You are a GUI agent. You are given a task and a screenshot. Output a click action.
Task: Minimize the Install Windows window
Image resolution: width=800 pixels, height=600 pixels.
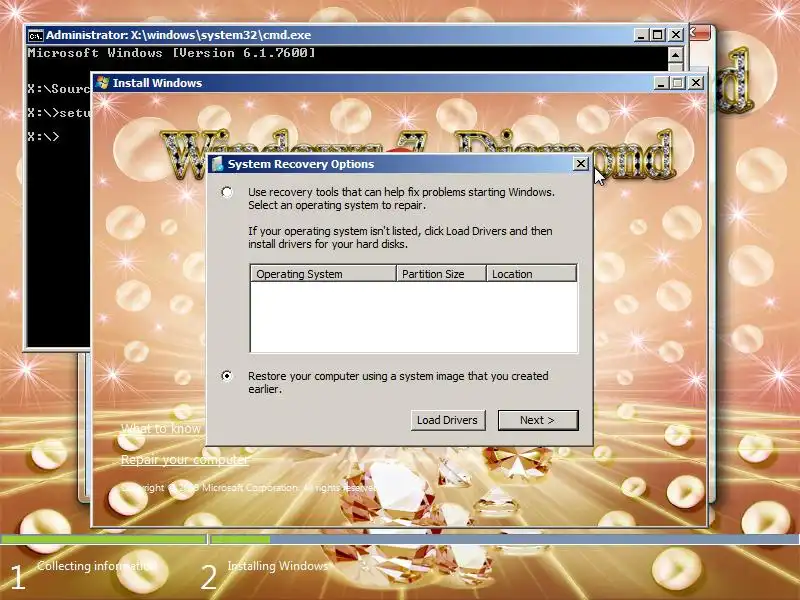point(661,83)
